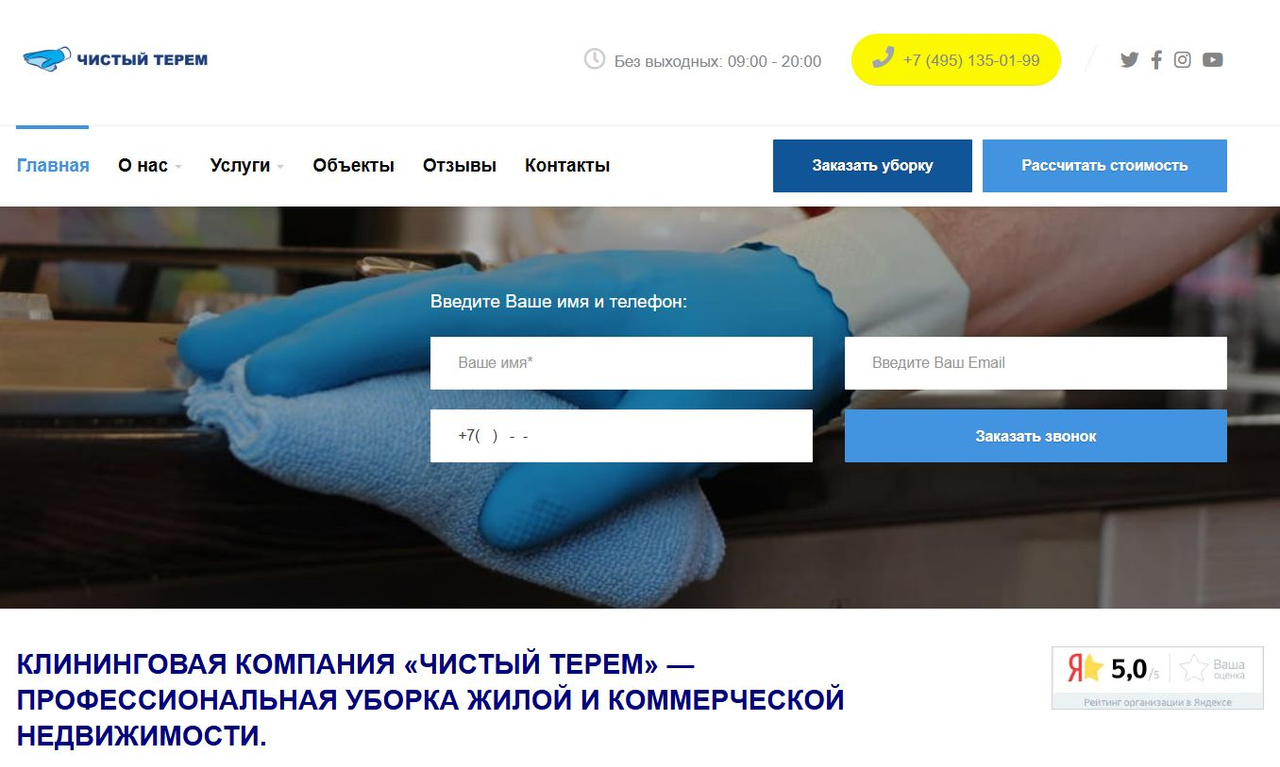
Task: Open the Контакты menu item
Action: [567, 166]
